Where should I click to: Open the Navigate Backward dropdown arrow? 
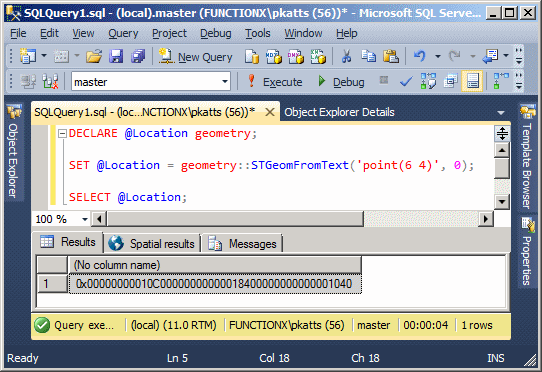(x=506, y=55)
